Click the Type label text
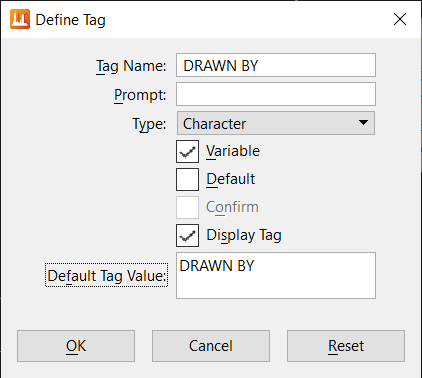This screenshot has height=378, width=422. pyautogui.click(x=149, y=124)
